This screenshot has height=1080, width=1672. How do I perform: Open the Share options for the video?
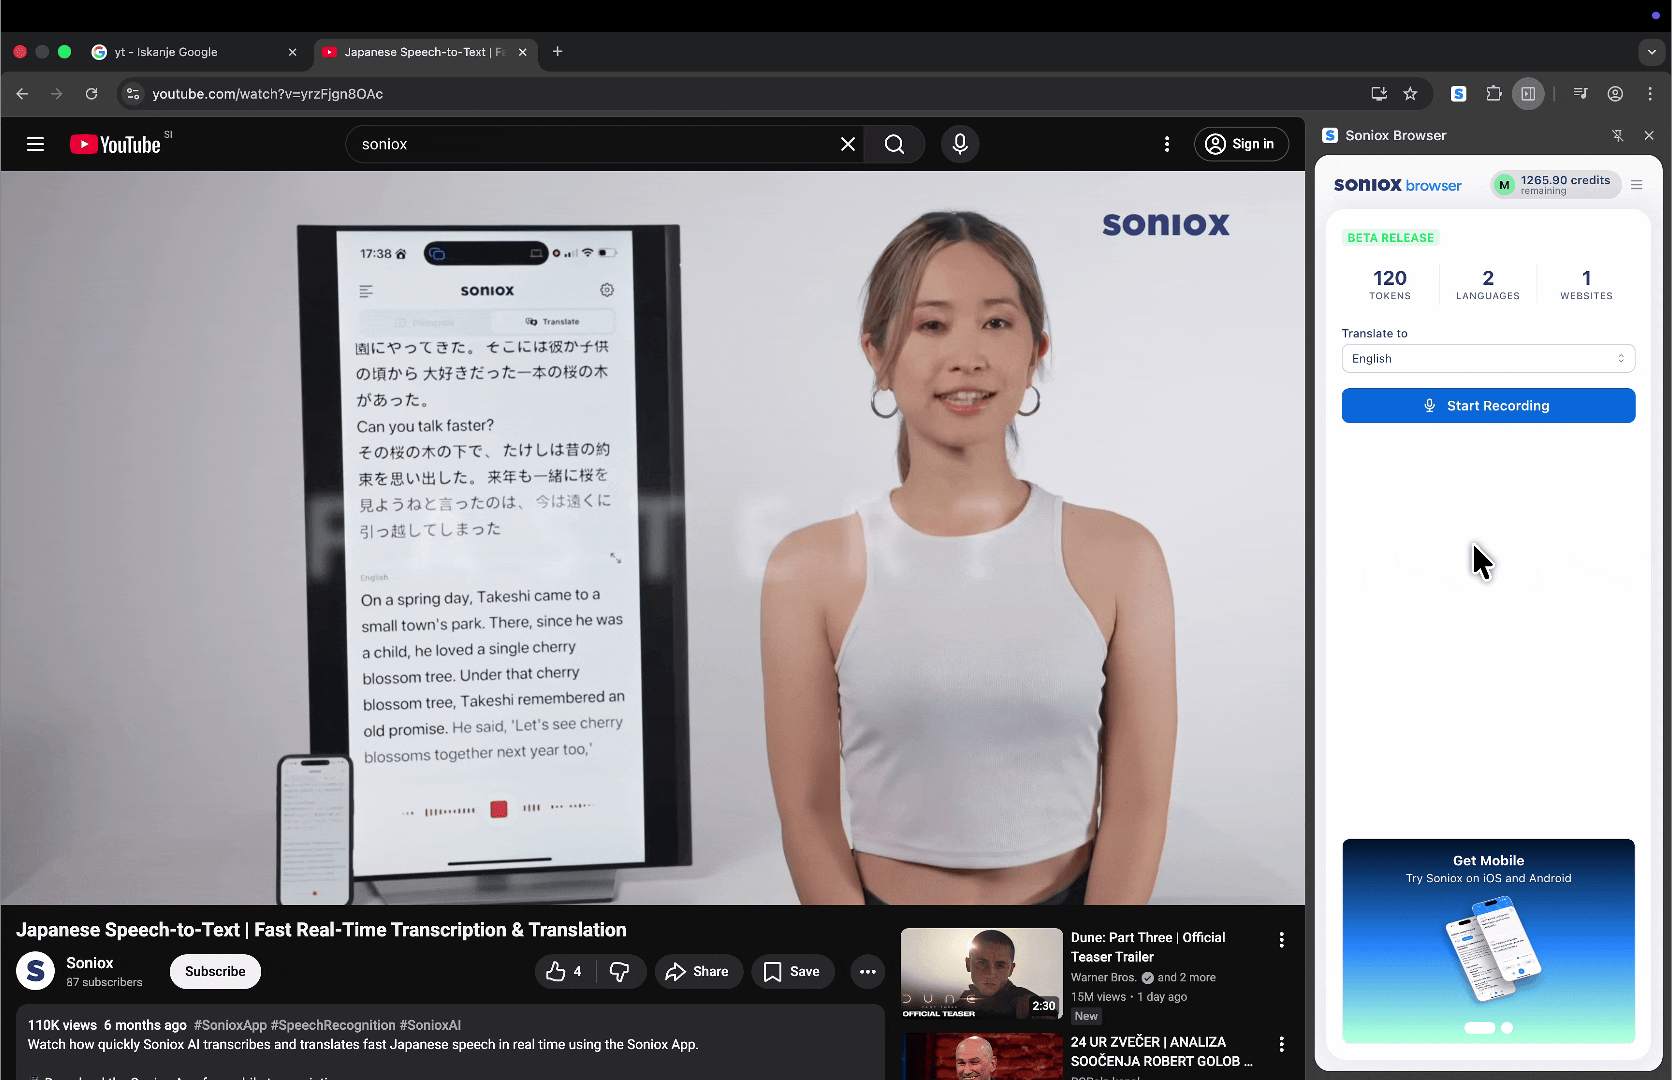[698, 971]
